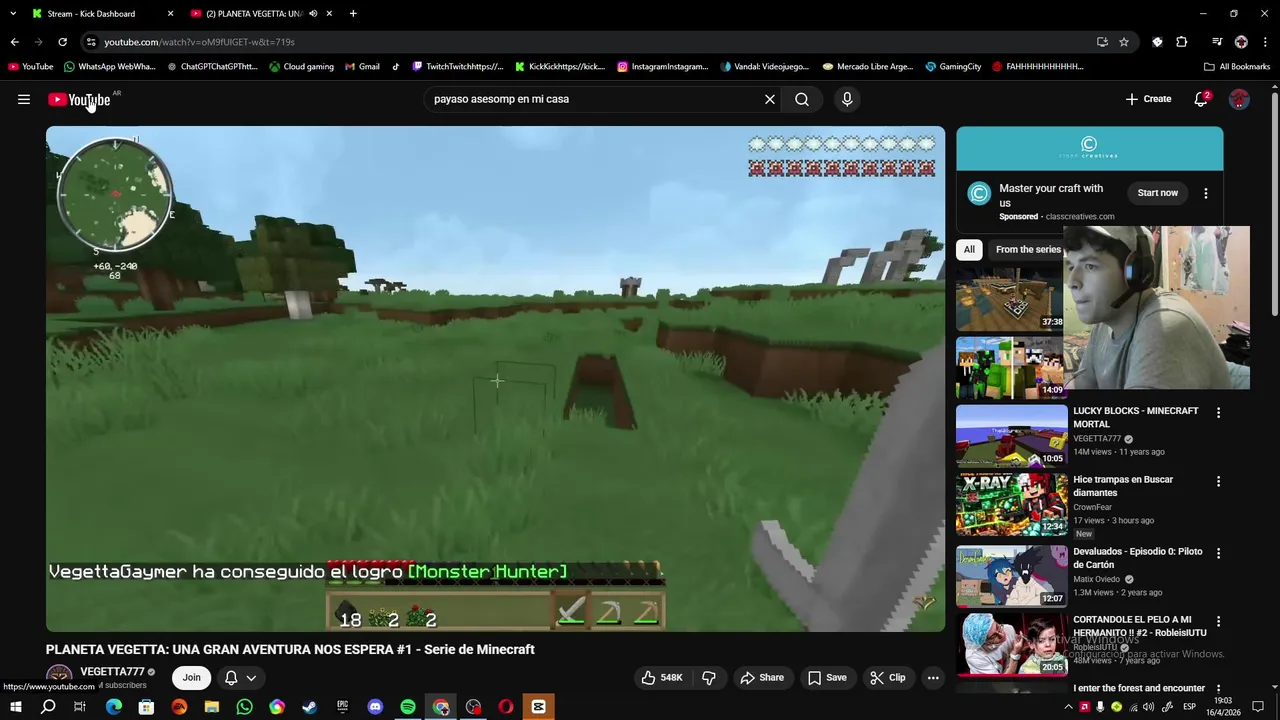Screen dimensions: 1280x720
Task: Expand the tab search dropdown arrow
Action: point(13,14)
